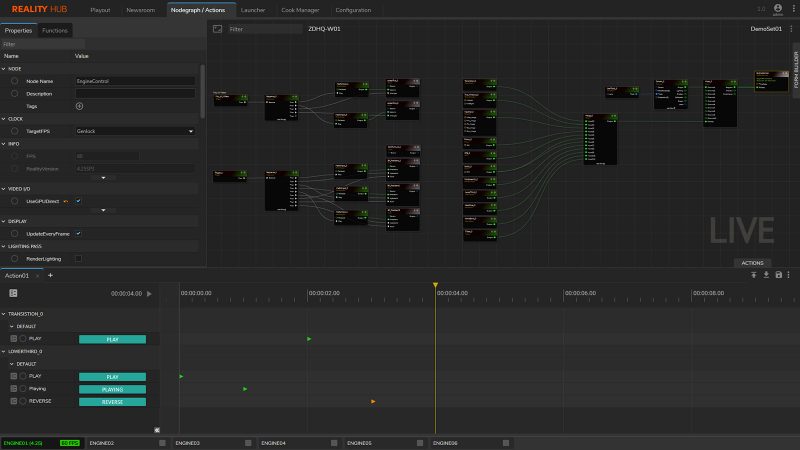Close the Action01 tab
Viewport: 800px width, 450px height.
(x=37, y=276)
